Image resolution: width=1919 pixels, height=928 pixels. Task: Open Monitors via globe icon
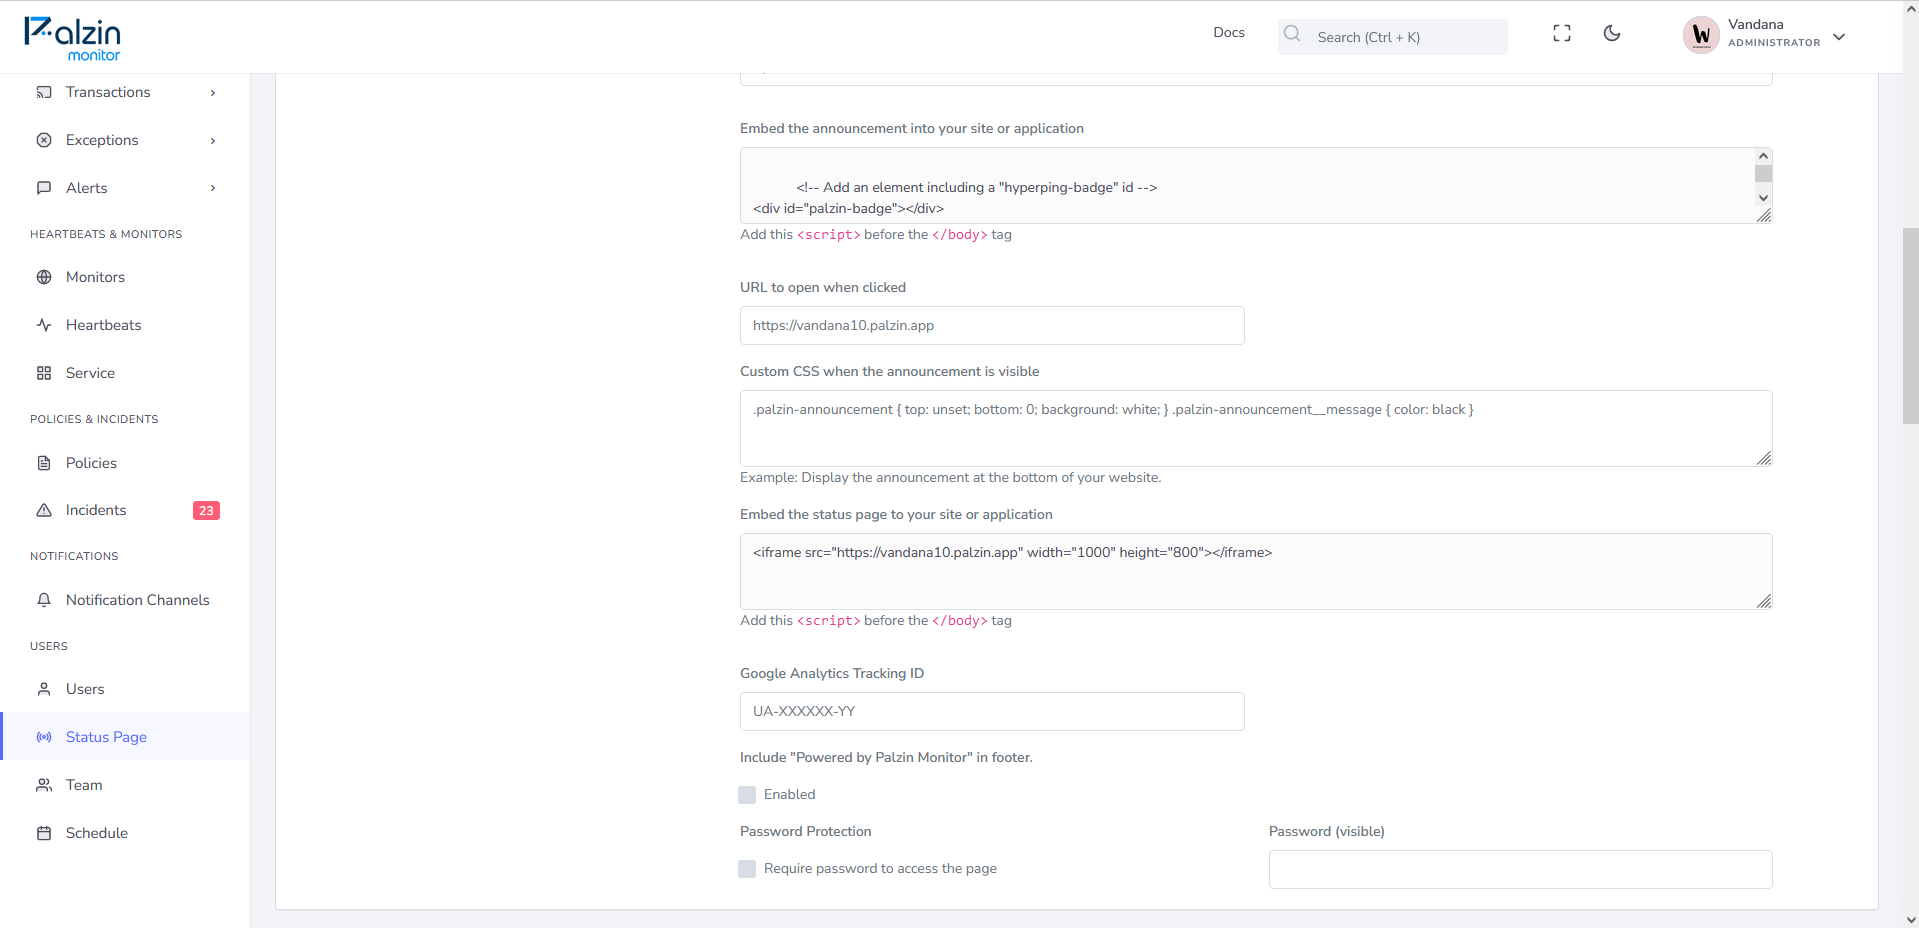44,277
